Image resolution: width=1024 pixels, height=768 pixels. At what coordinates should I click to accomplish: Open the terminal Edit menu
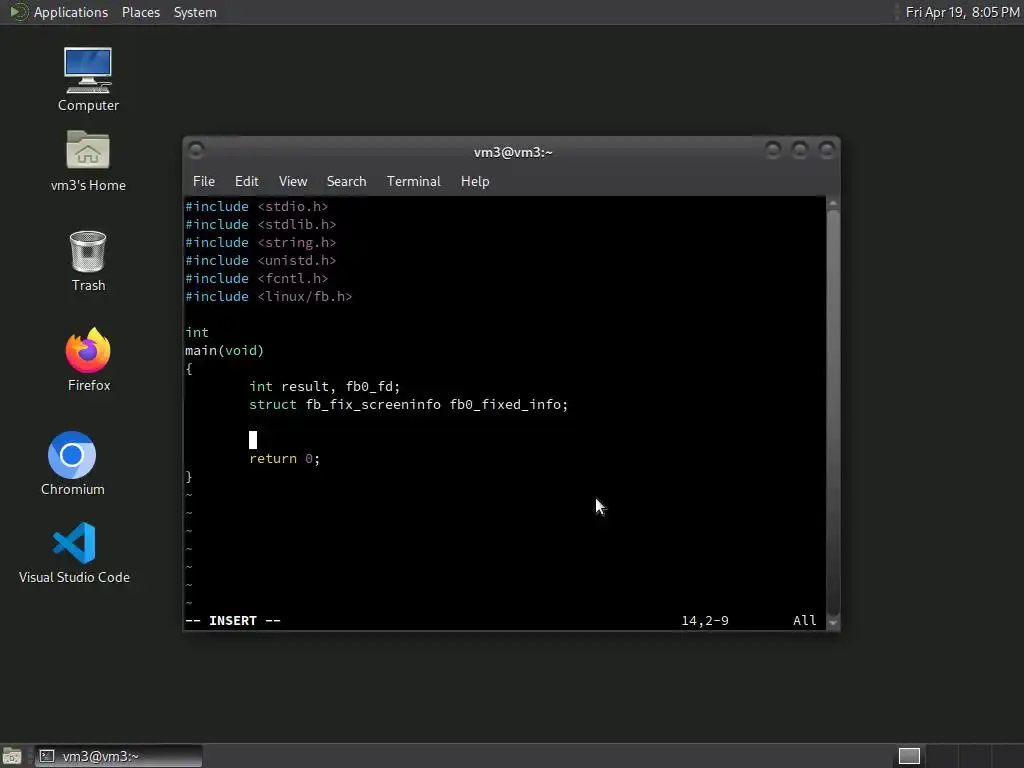pos(246,182)
